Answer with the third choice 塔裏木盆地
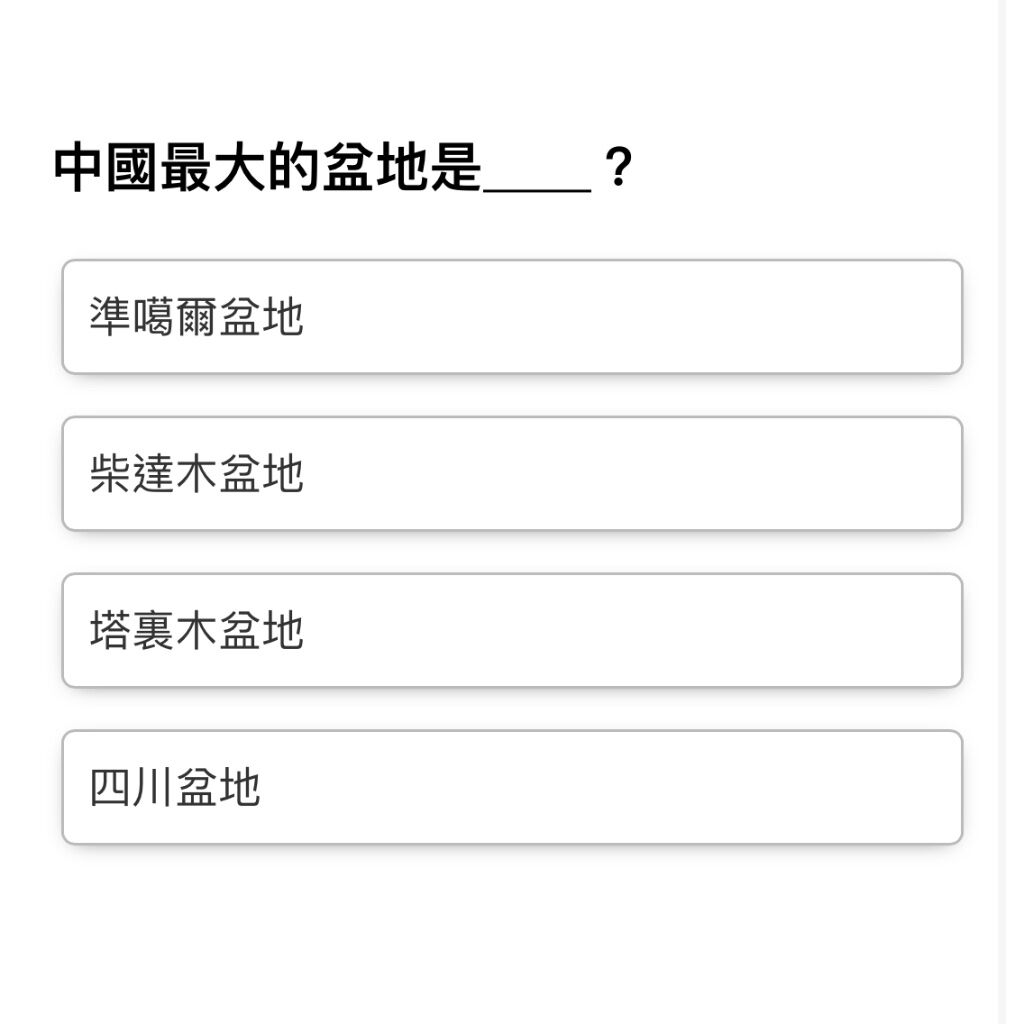The height and width of the screenshot is (1024, 1015). click(x=512, y=630)
